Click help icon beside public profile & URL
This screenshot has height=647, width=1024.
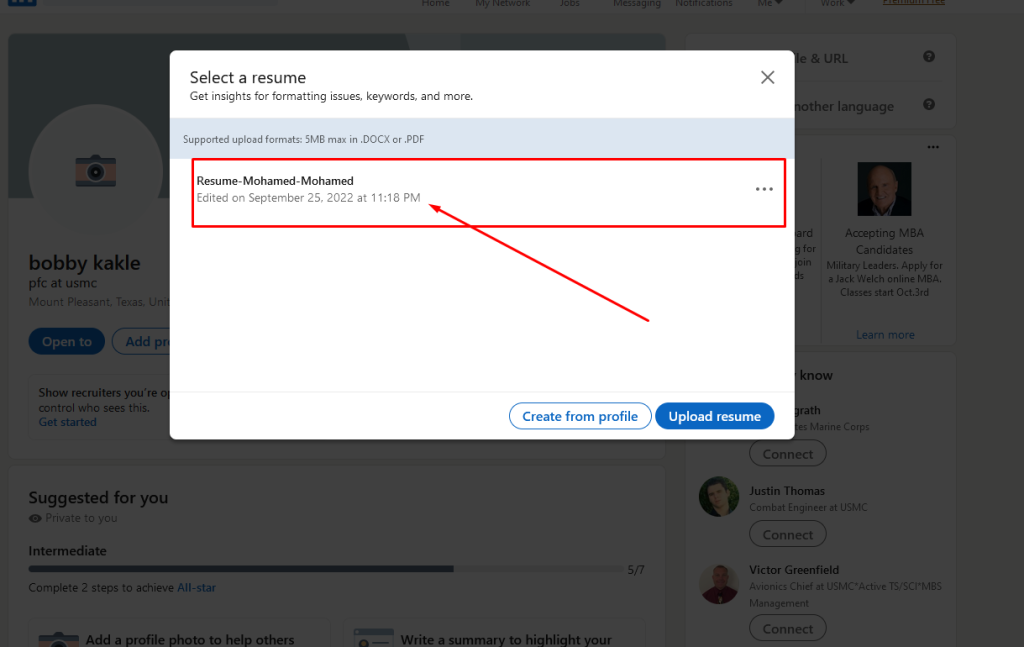pos(929,57)
